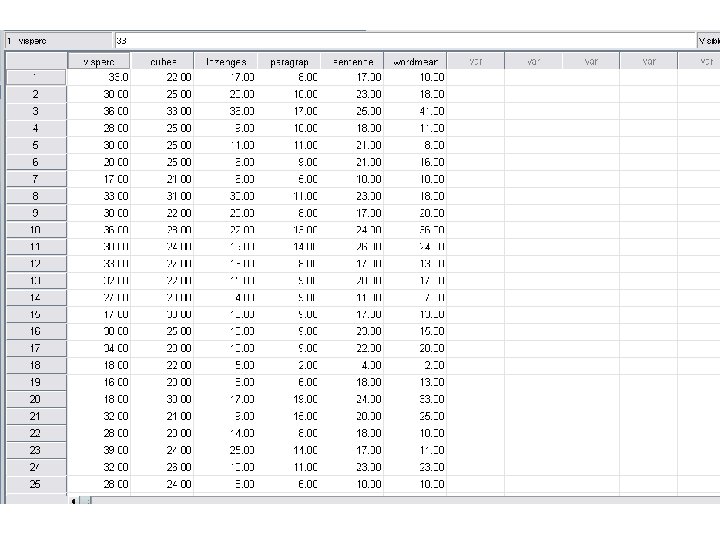Image resolution: width=720 pixels, height=540 pixels.
Task: Click the paragrap cell in row 14
Action: (289, 298)
